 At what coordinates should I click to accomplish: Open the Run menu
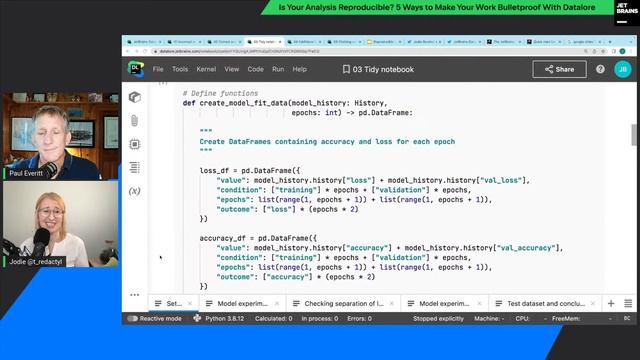pyautogui.click(x=278, y=69)
